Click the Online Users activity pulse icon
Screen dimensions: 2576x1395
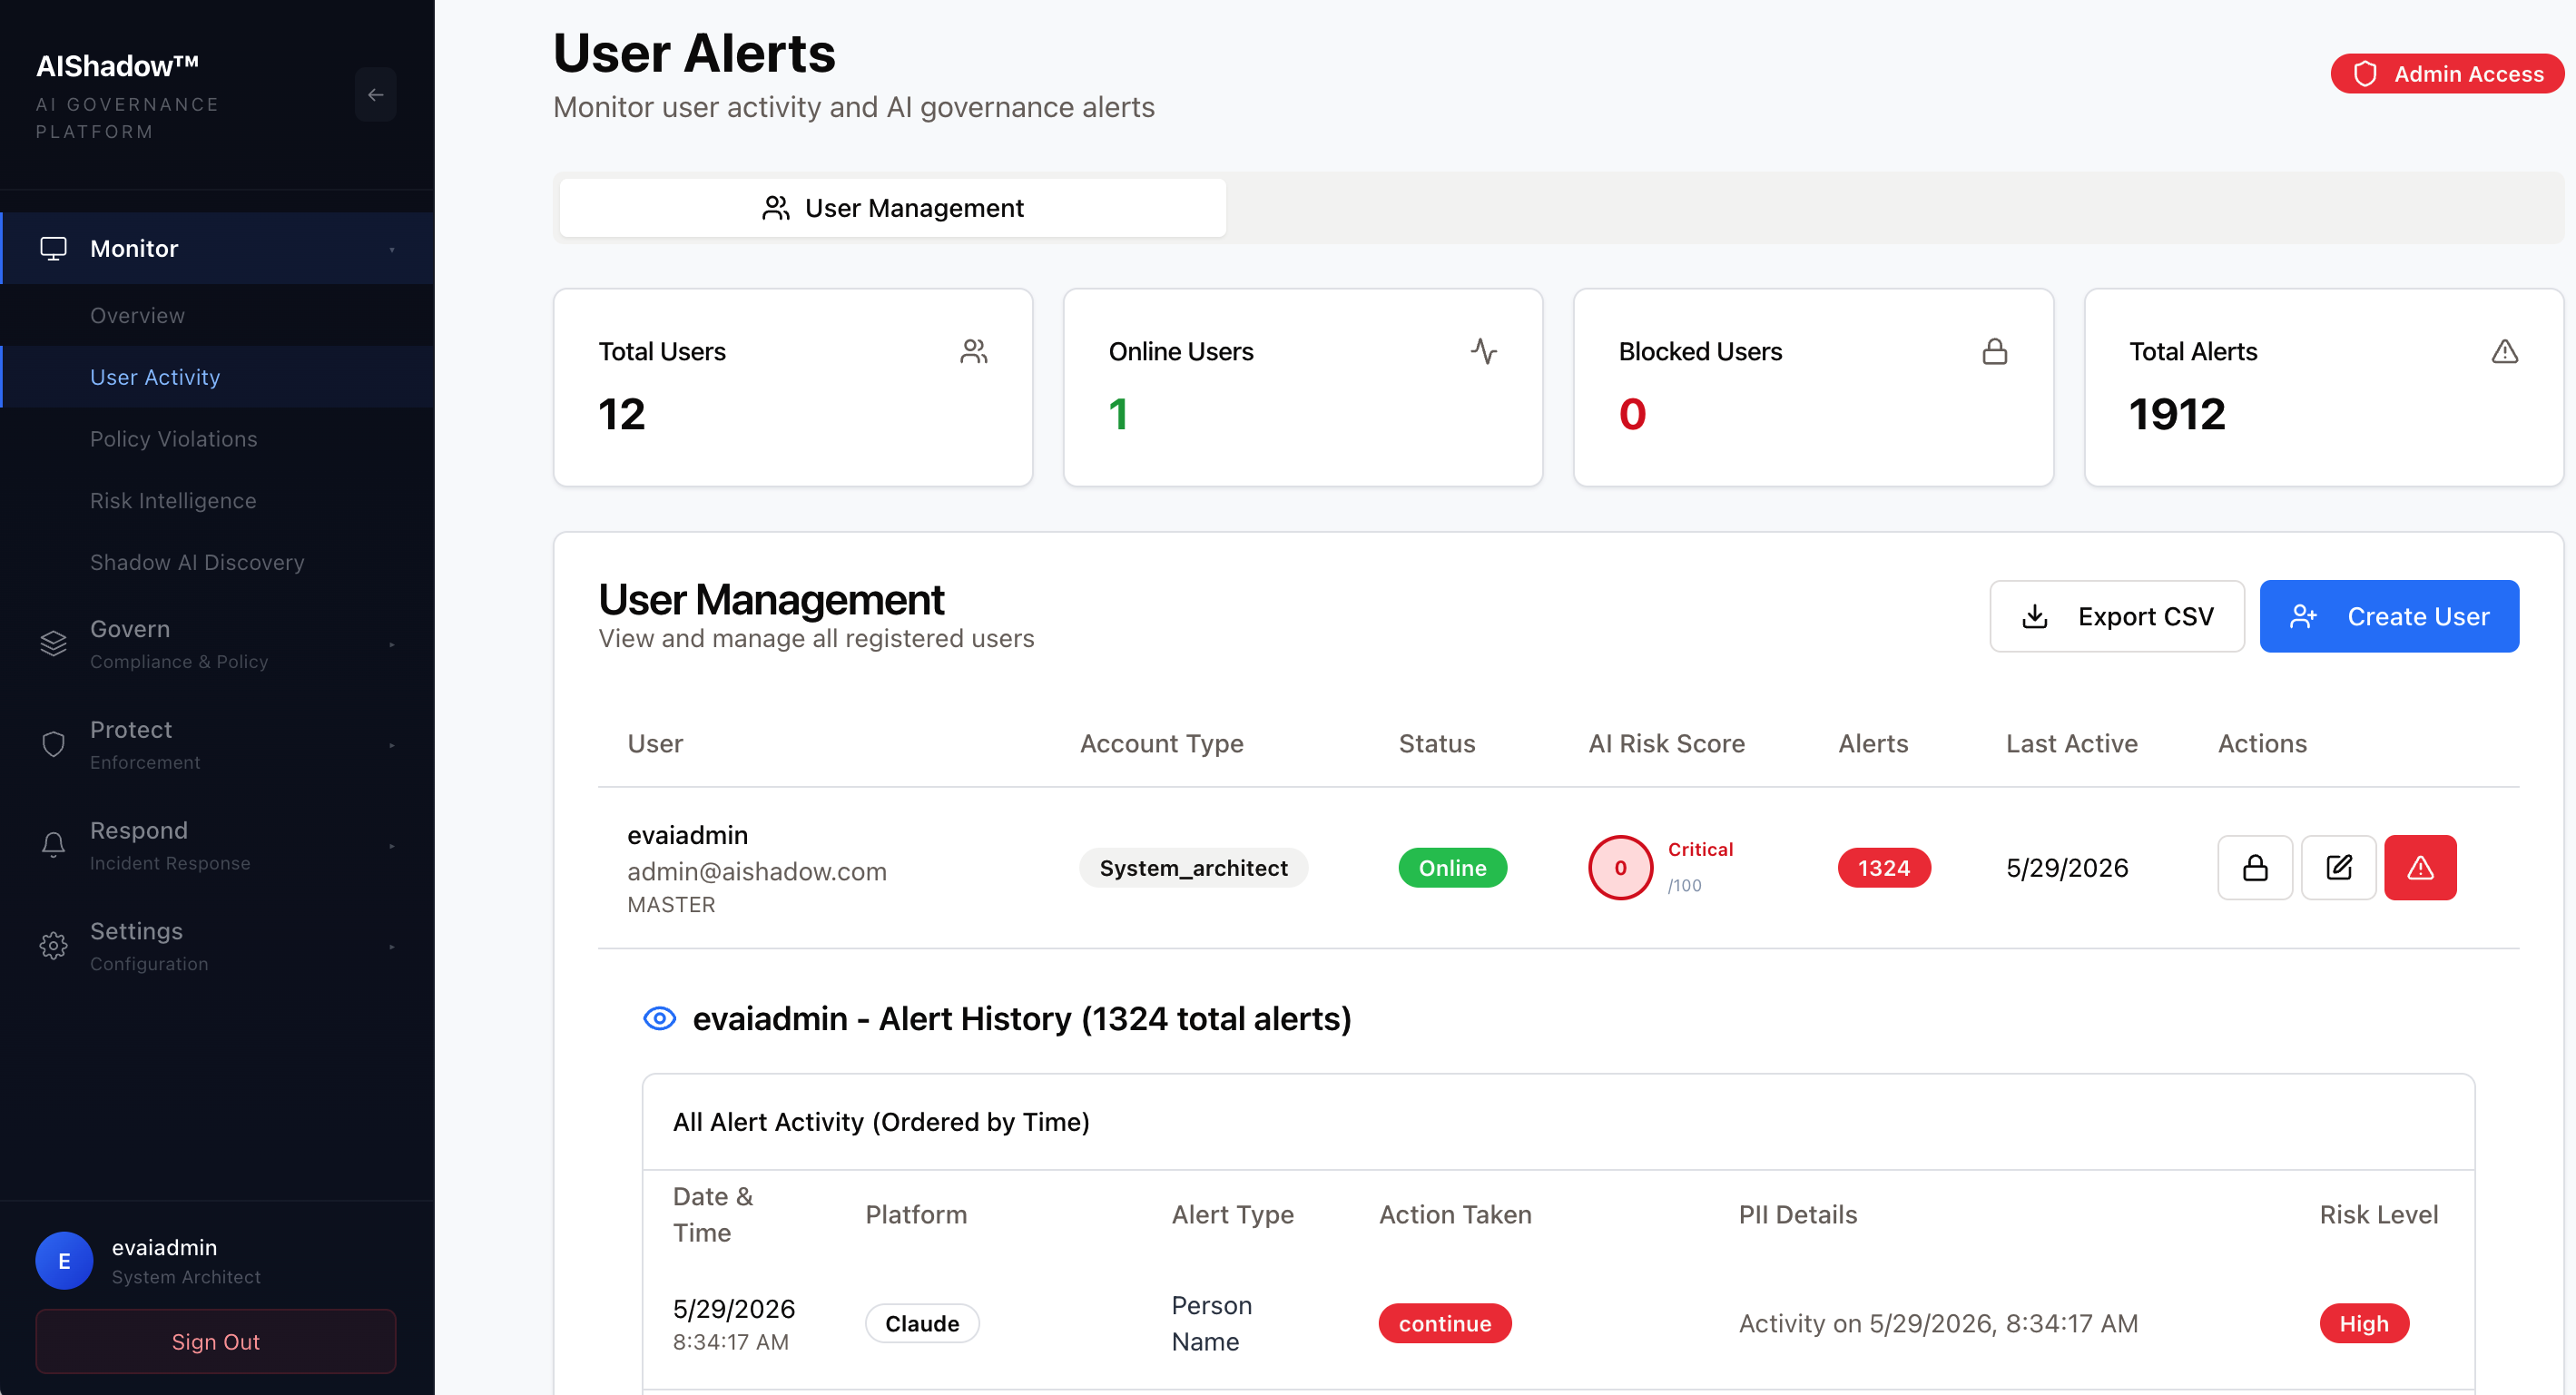click(x=1484, y=351)
